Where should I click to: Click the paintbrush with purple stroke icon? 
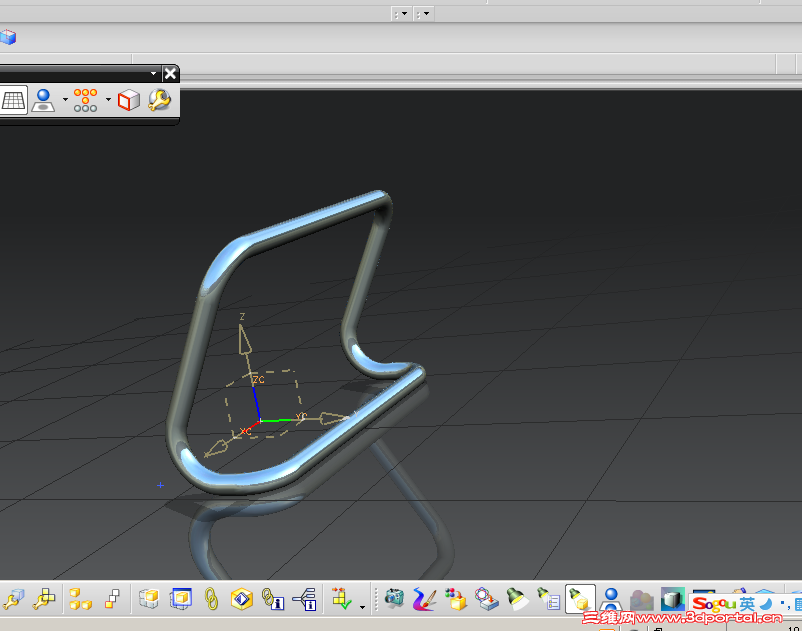(425, 599)
